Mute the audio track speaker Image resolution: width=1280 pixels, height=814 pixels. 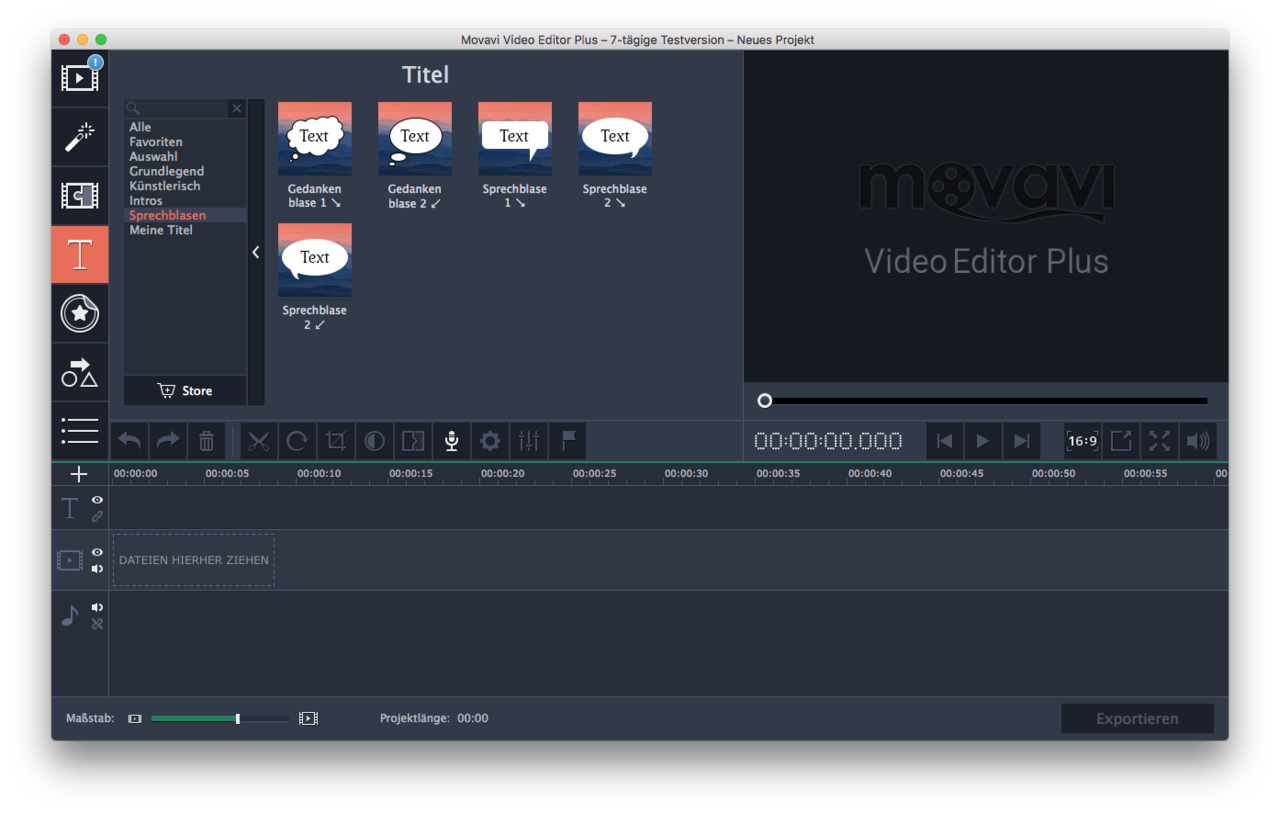pyautogui.click(x=97, y=607)
